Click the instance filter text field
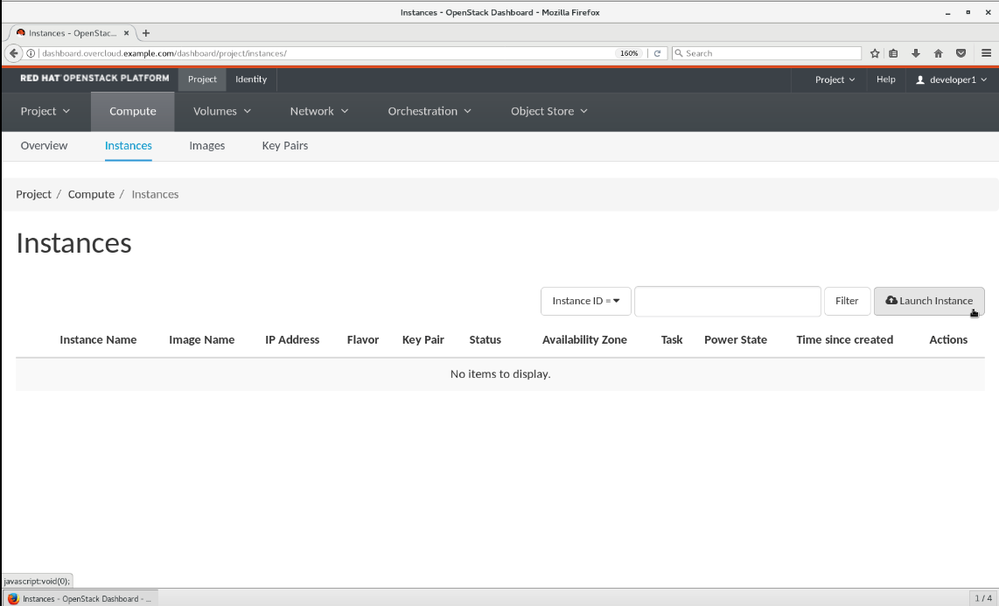Screen dimensions: 999x606 pyautogui.click(x=727, y=301)
